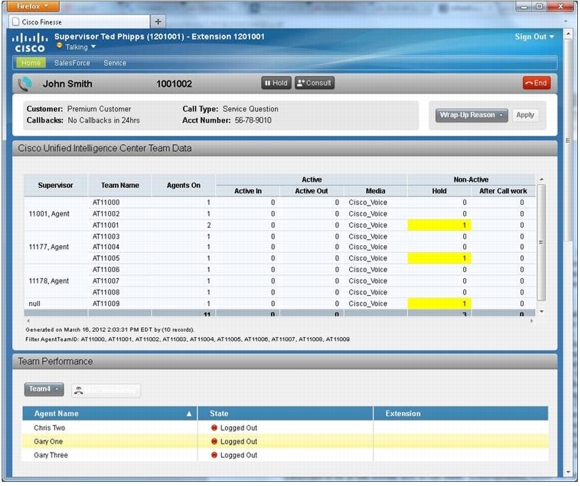This screenshot has height=486, width=580.
Task: Click the Service Question call type value
Action: point(250,109)
